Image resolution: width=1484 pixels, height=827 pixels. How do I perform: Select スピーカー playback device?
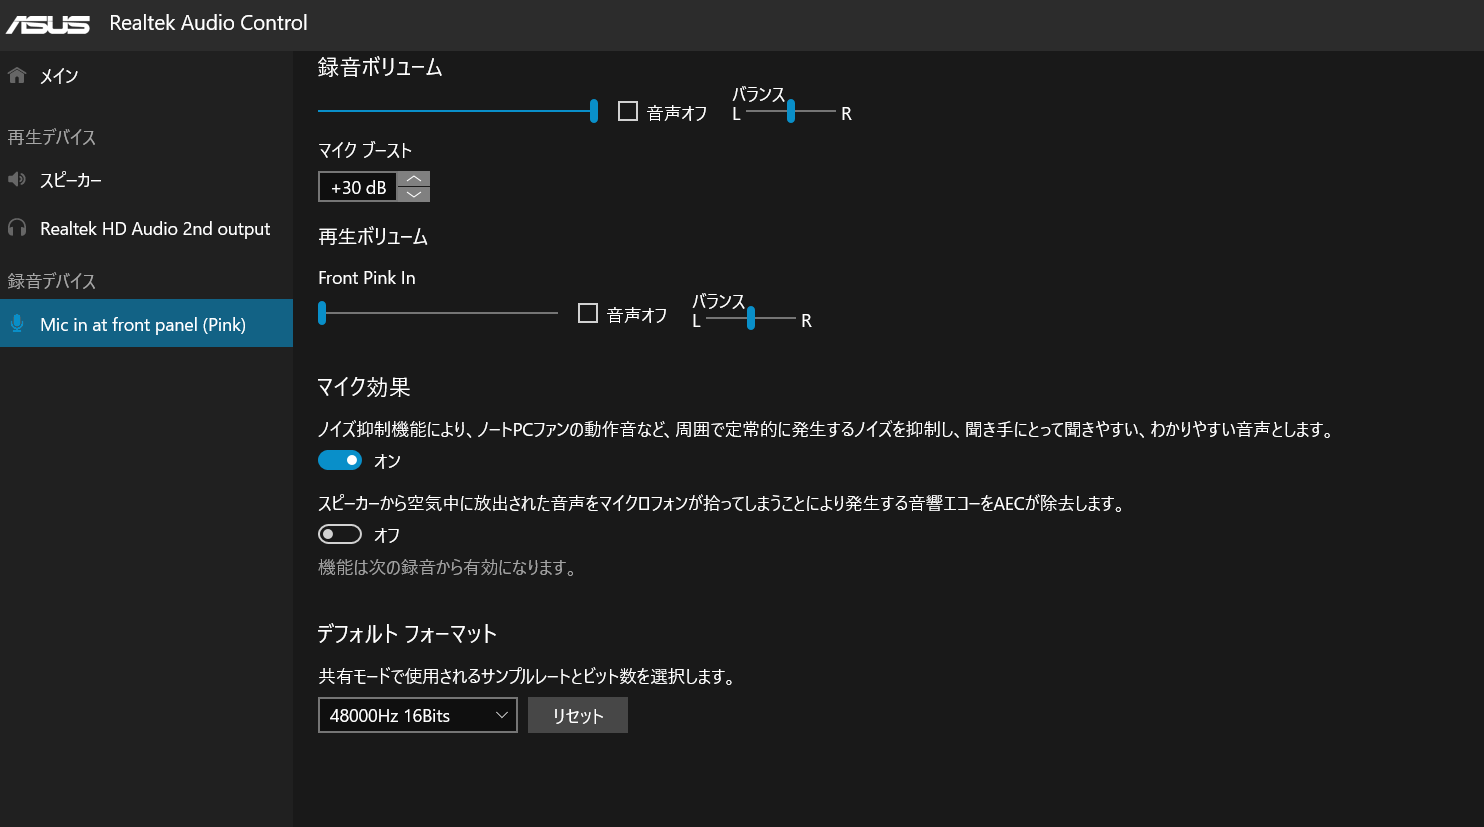pos(71,181)
